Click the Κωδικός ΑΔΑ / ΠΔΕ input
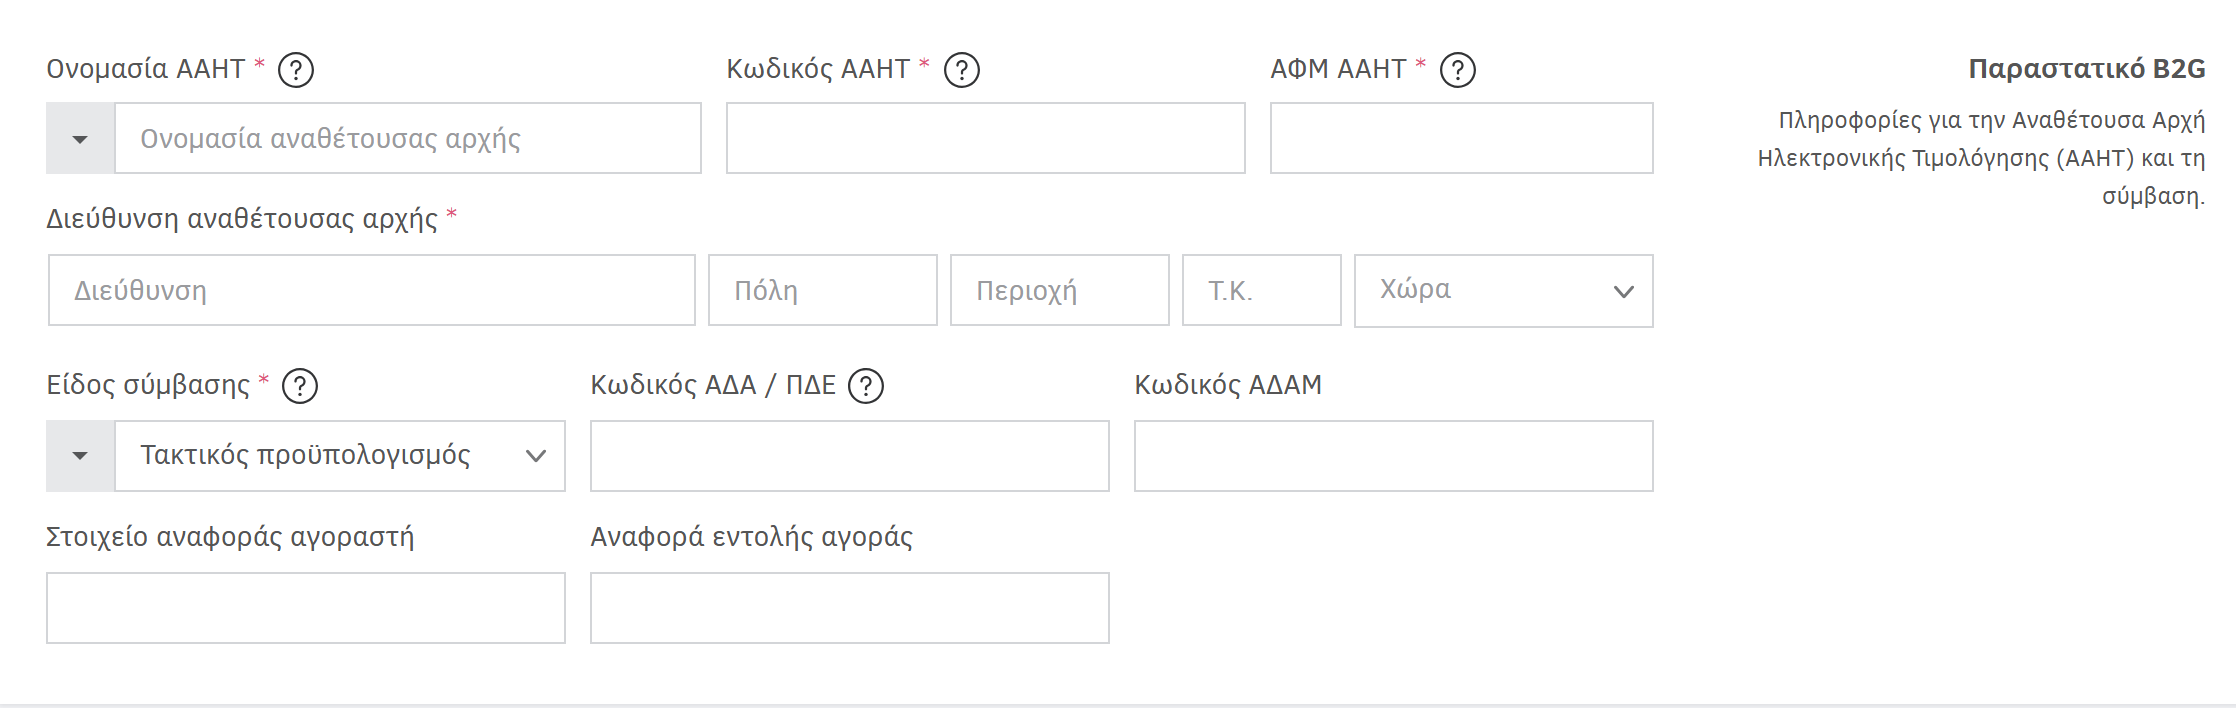The height and width of the screenshot is (708, 2236). pos(850,456)
